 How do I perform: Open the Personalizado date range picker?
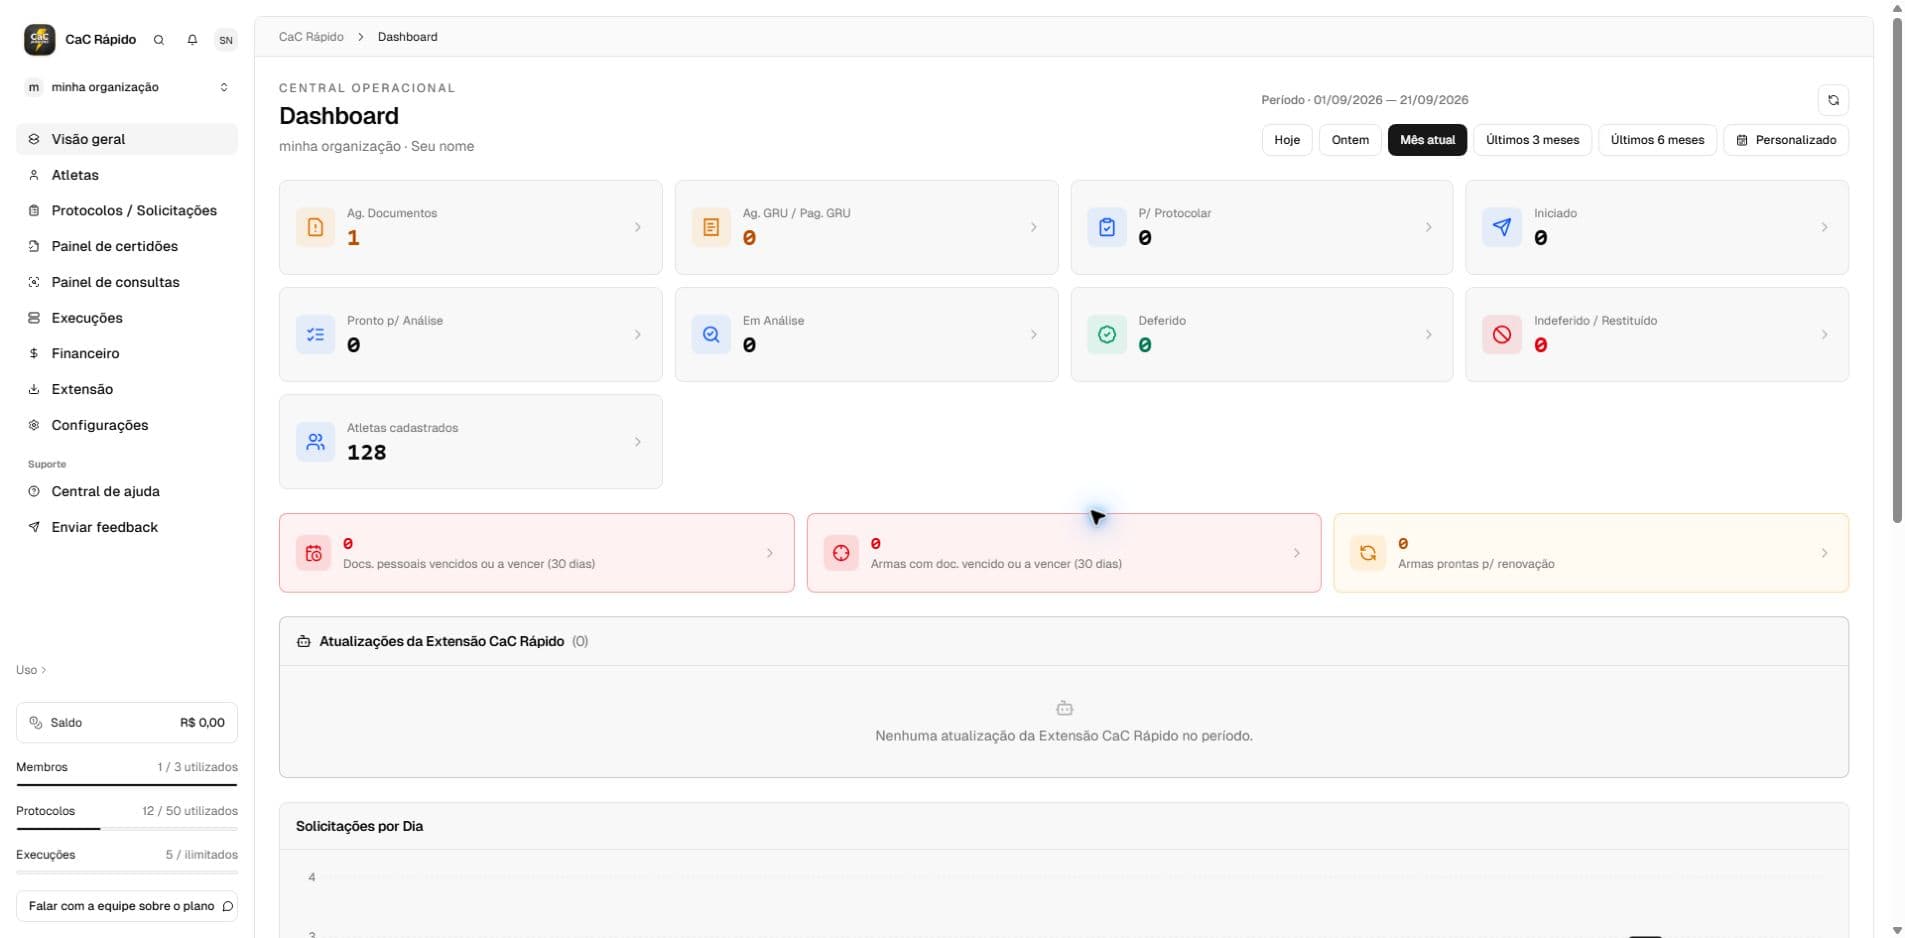point(1786,140)
